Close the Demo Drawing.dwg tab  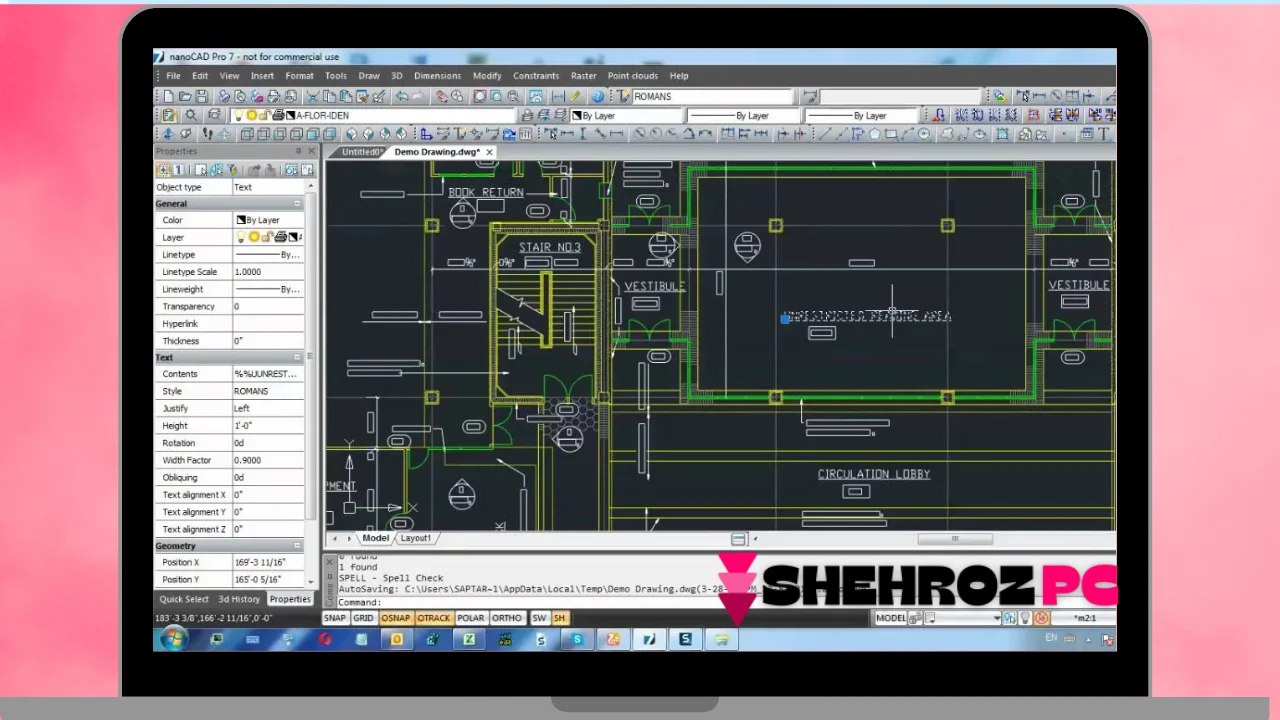coord(490,152)
